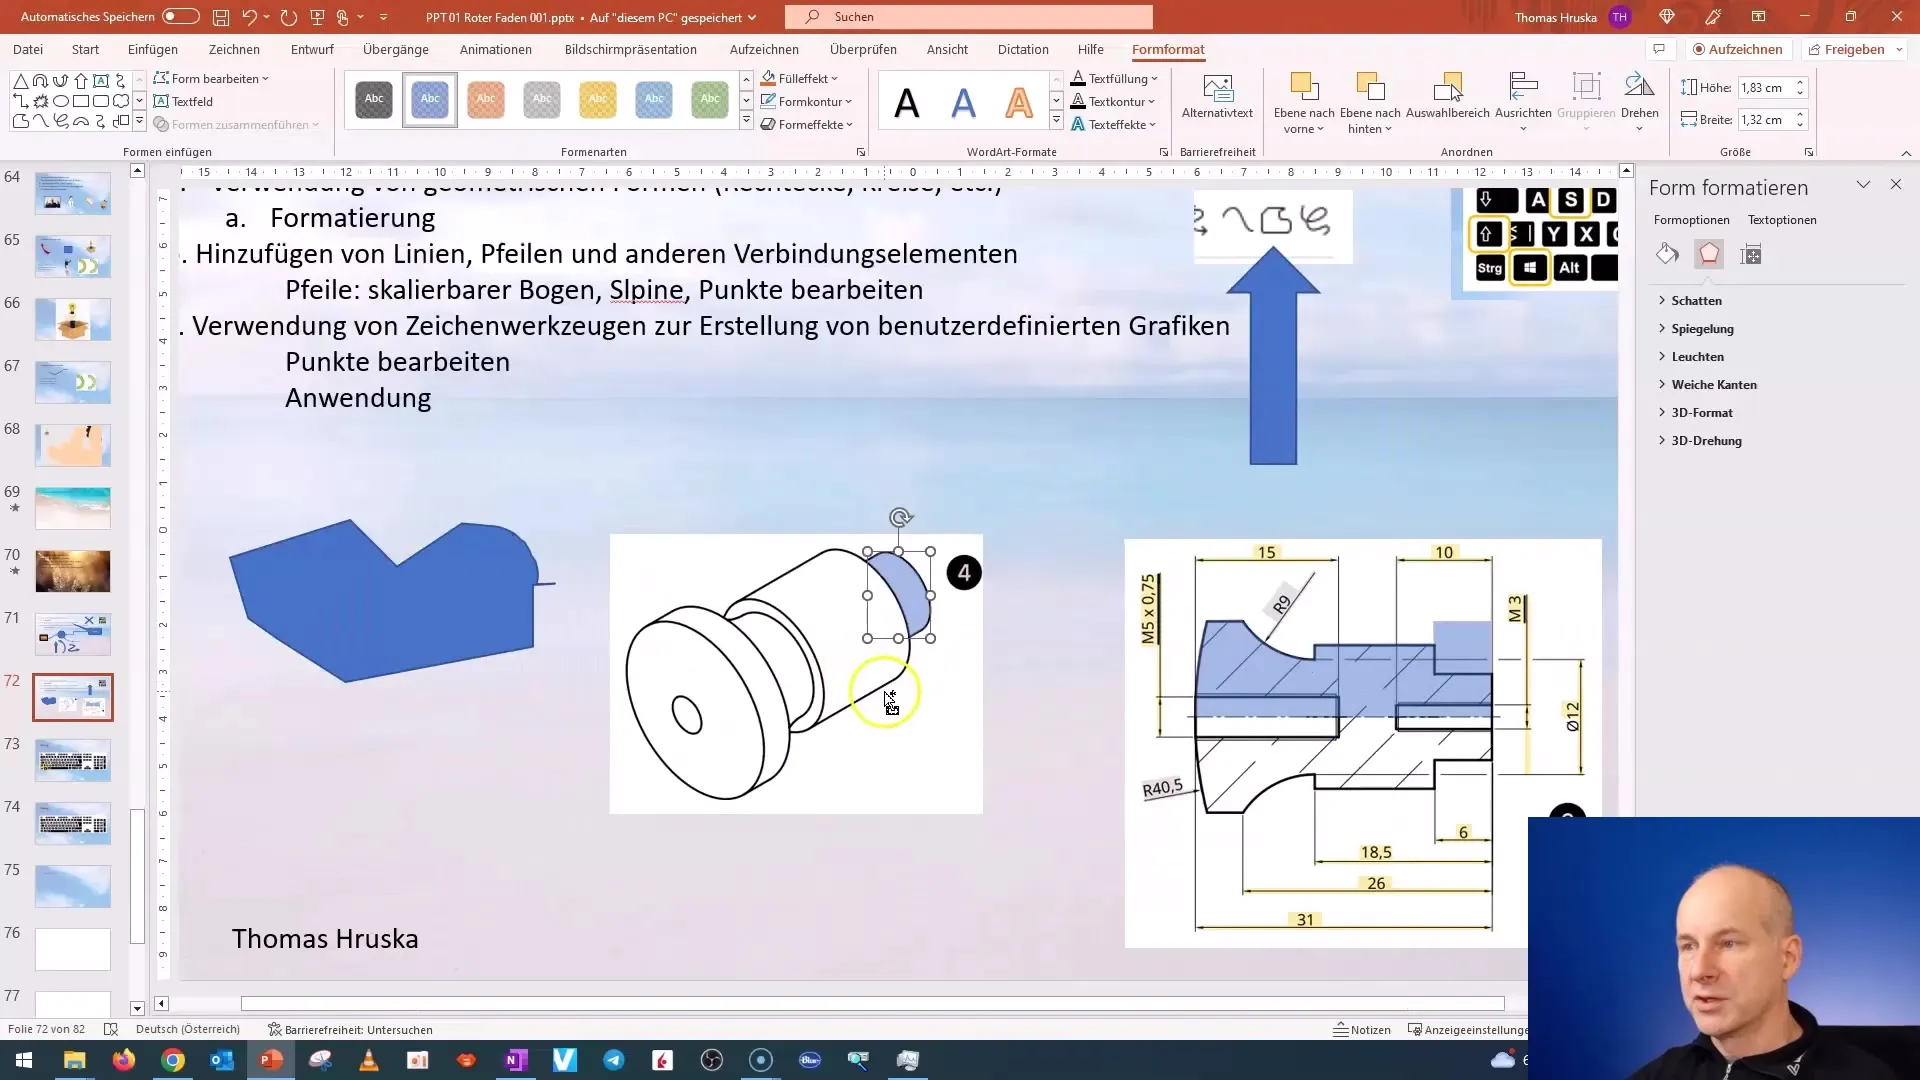Expand the 3D-Format options panel
Screen dimensions: 1920x1080
click(1700, 411)
